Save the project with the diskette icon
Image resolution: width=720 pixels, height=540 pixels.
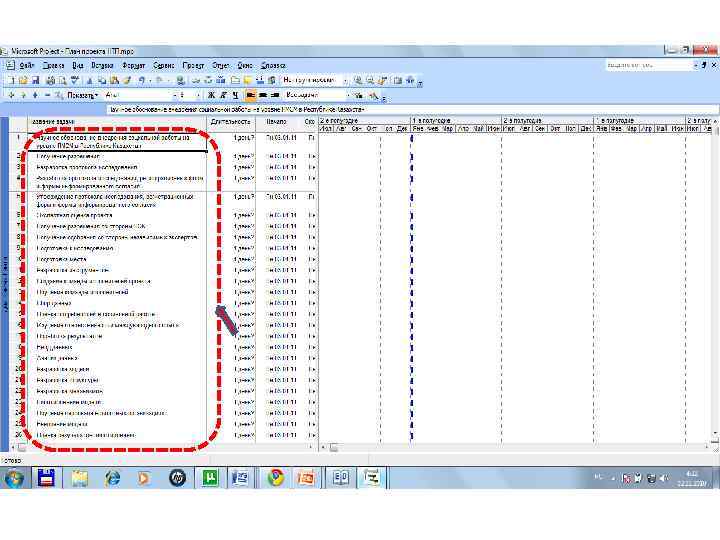point(35,80)
